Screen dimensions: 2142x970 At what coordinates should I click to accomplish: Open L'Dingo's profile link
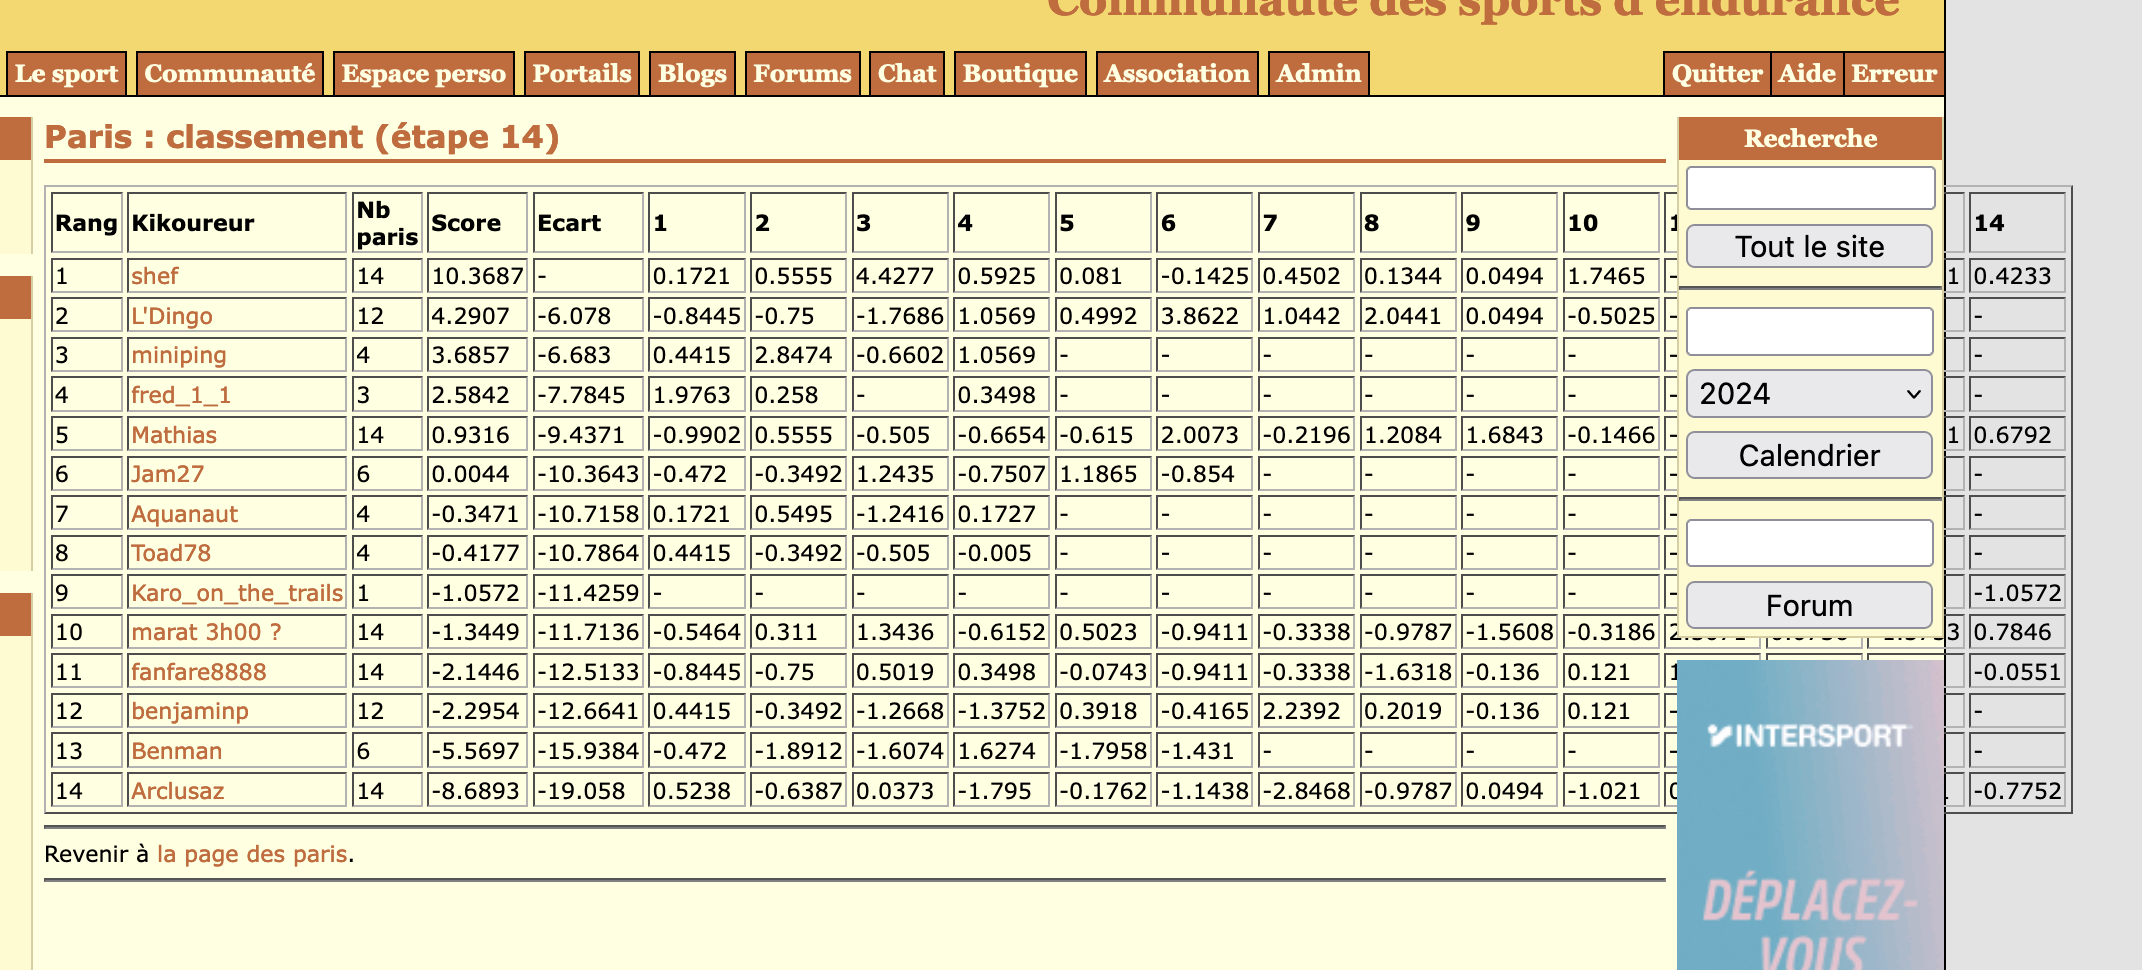click(172, 316)
